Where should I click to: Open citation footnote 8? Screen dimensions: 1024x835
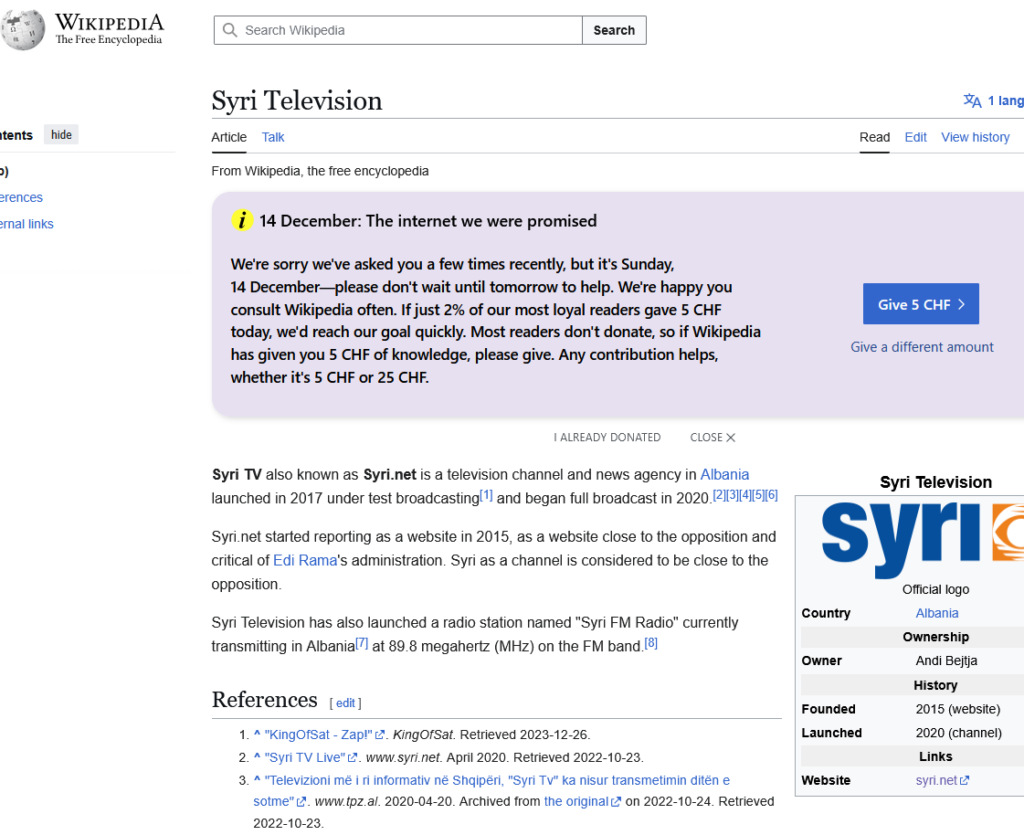pyautogui.click(x=651, y=643)
